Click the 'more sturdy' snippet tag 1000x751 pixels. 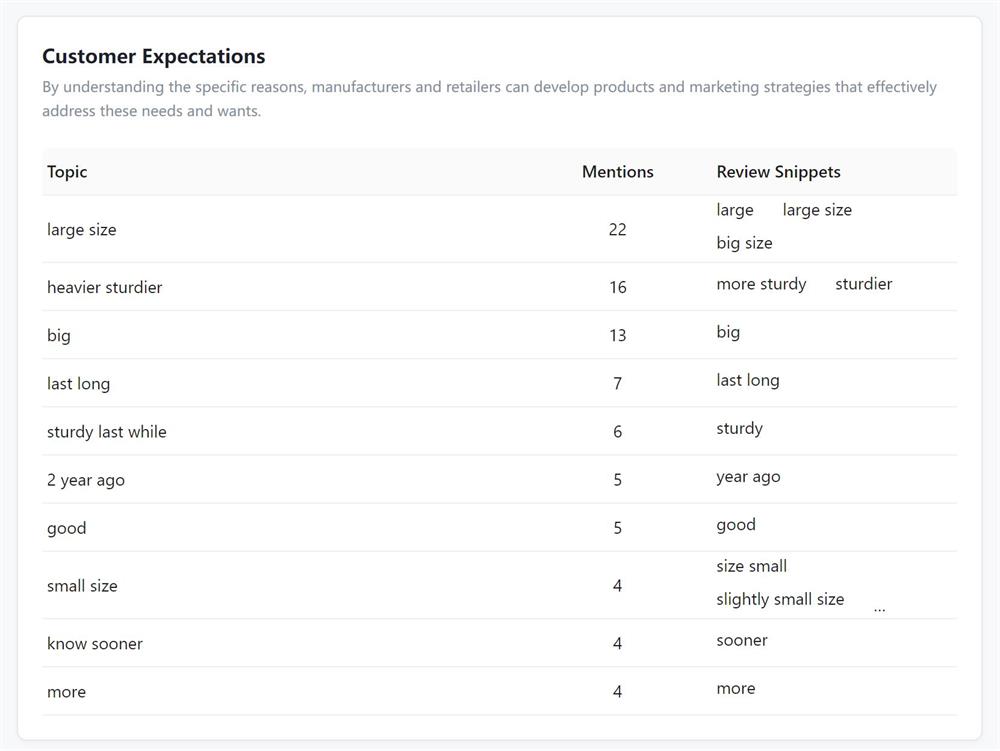pyautogui.click(x=761, y=284)
